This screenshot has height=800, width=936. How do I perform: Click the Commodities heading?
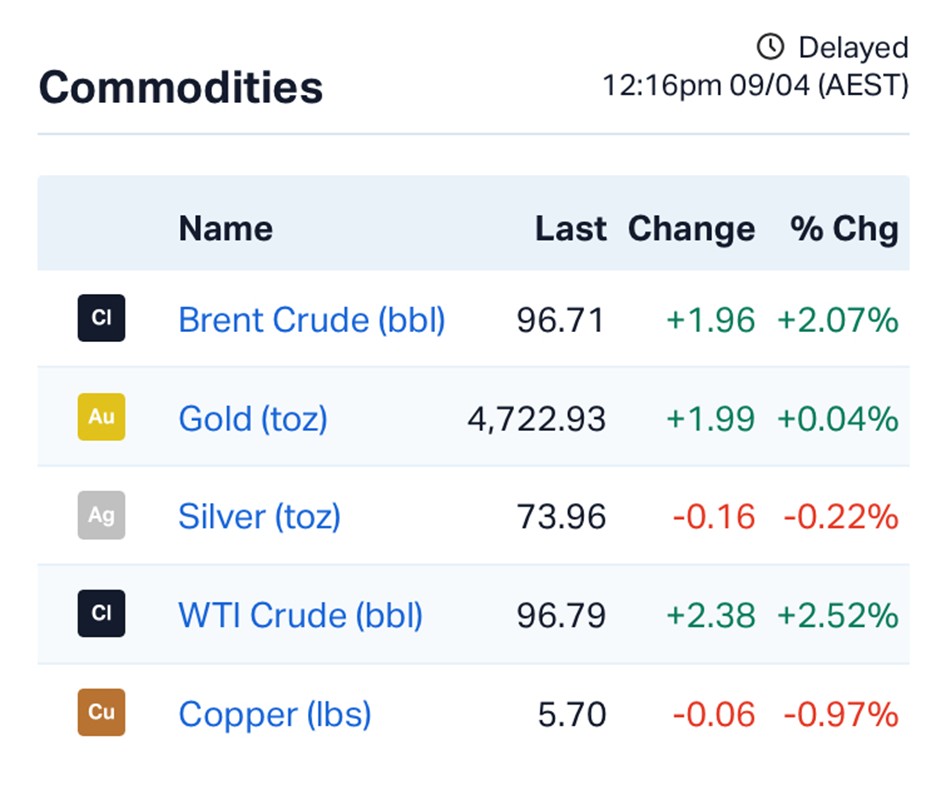pyautogui.click(x=180, y=87)
